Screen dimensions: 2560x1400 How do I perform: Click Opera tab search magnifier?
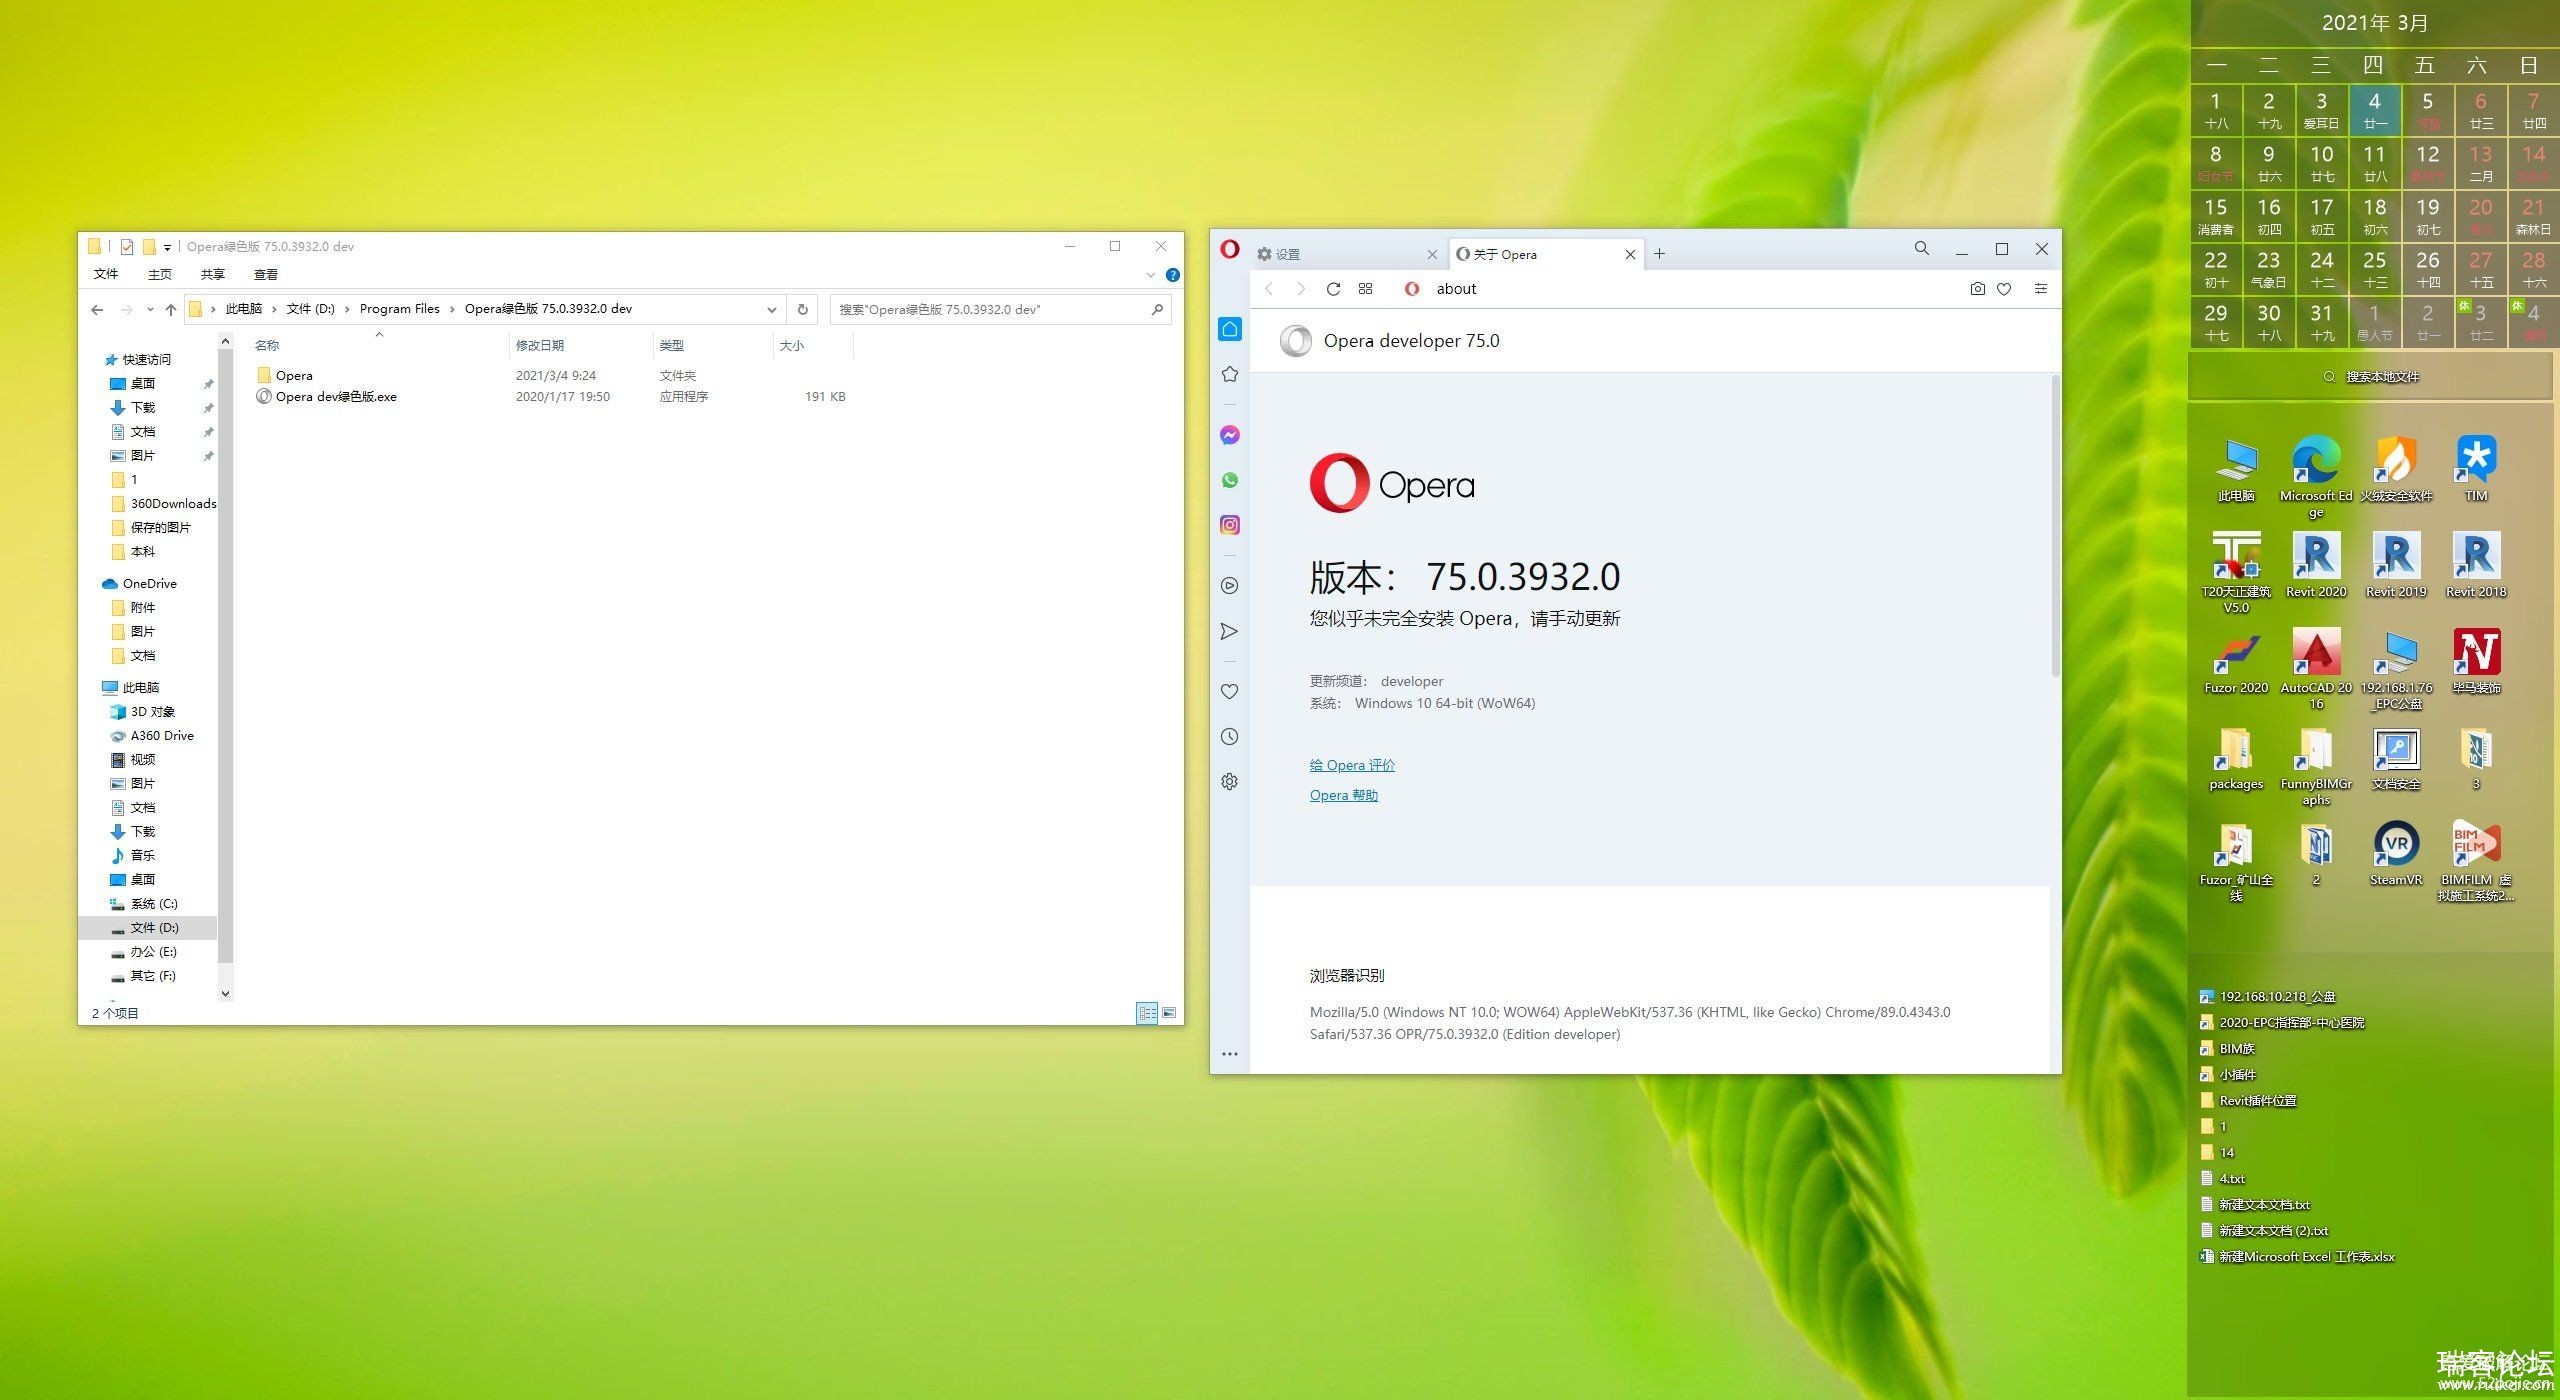click(x=1921, y=248)
